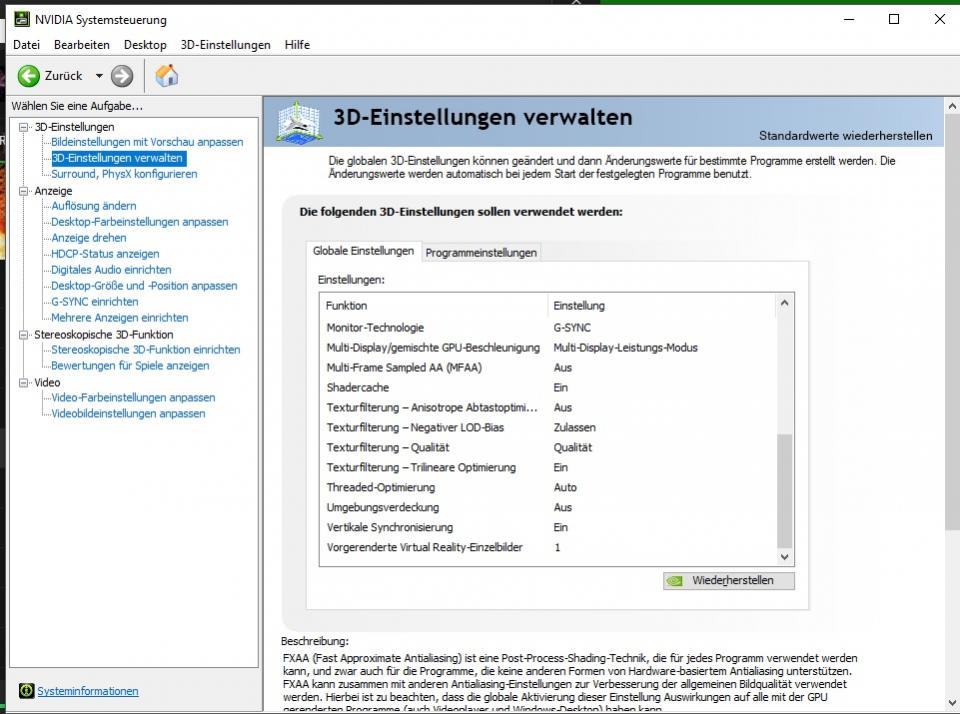
Task: Select Bildeinstellungen mit Vorschau anpassen
Action: (147, 142)
